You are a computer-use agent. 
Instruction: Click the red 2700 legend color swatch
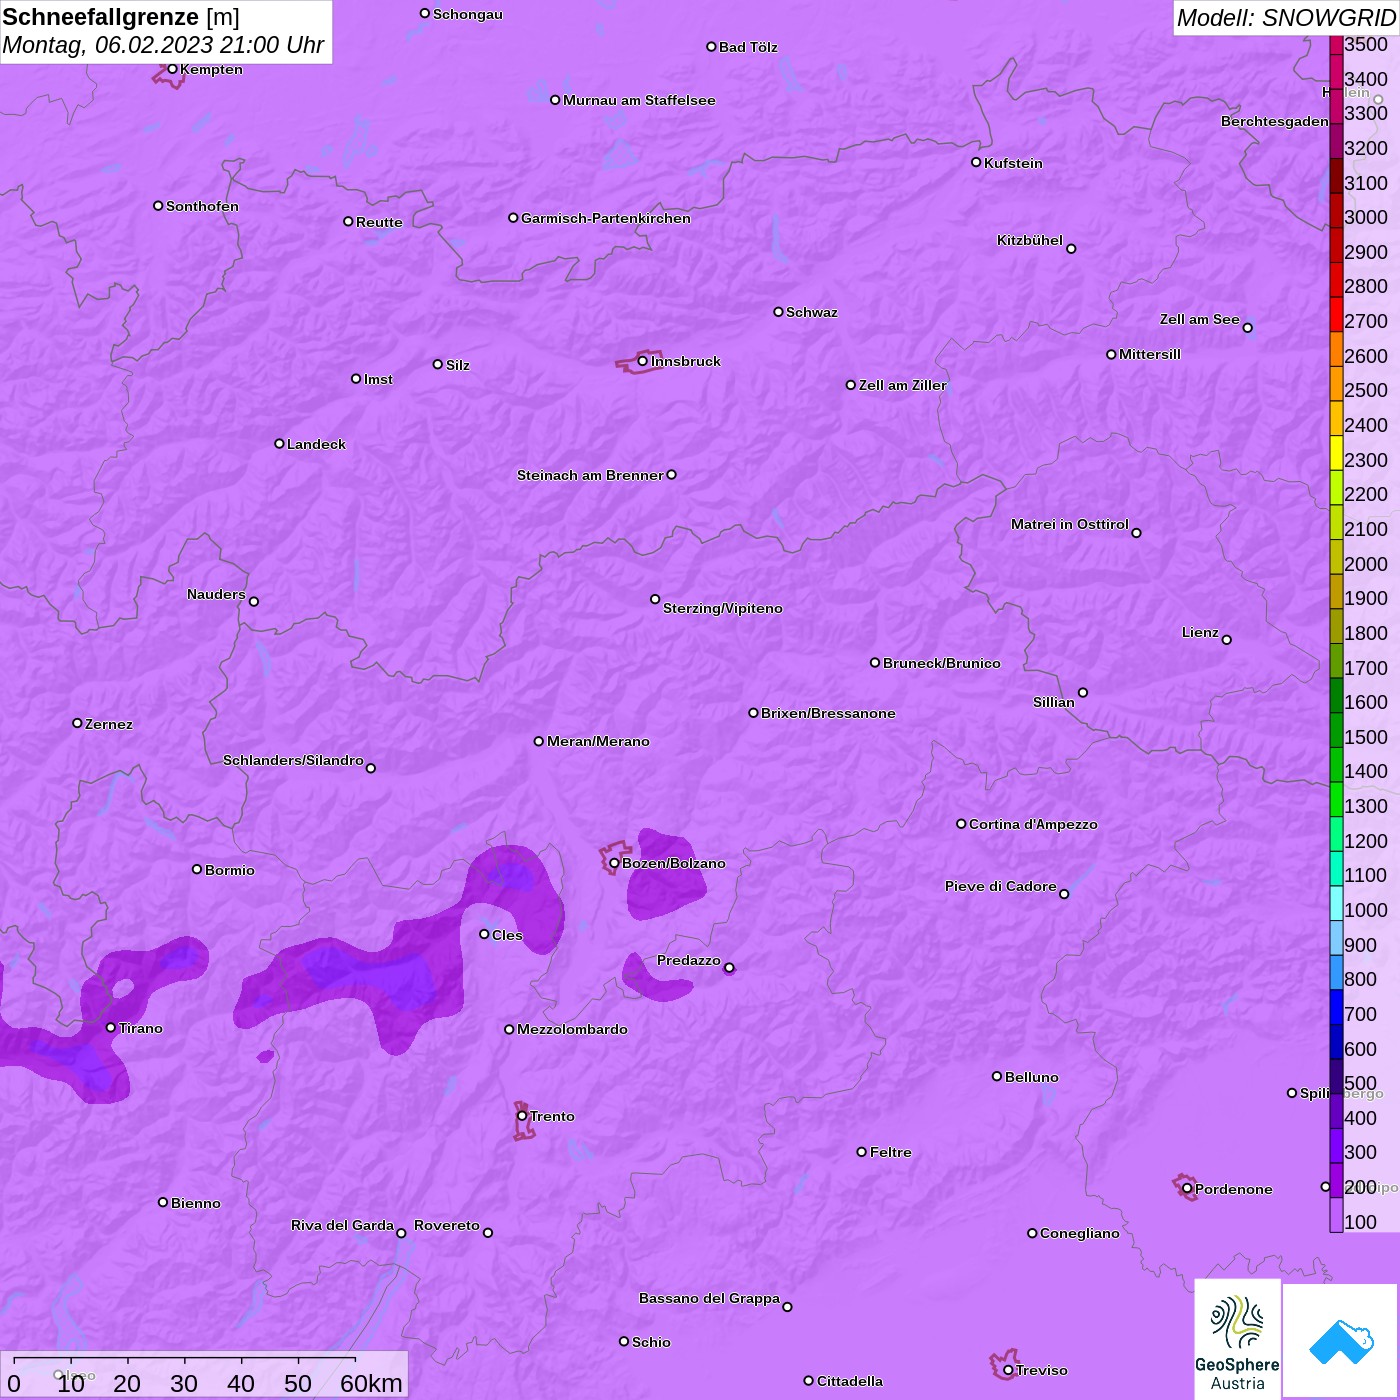pos(1336,314)
